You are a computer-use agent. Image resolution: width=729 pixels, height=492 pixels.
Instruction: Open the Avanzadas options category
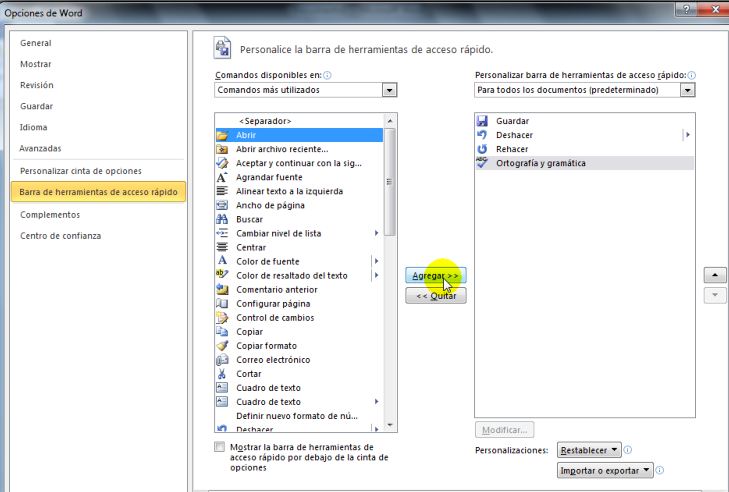tap(40, 148)
